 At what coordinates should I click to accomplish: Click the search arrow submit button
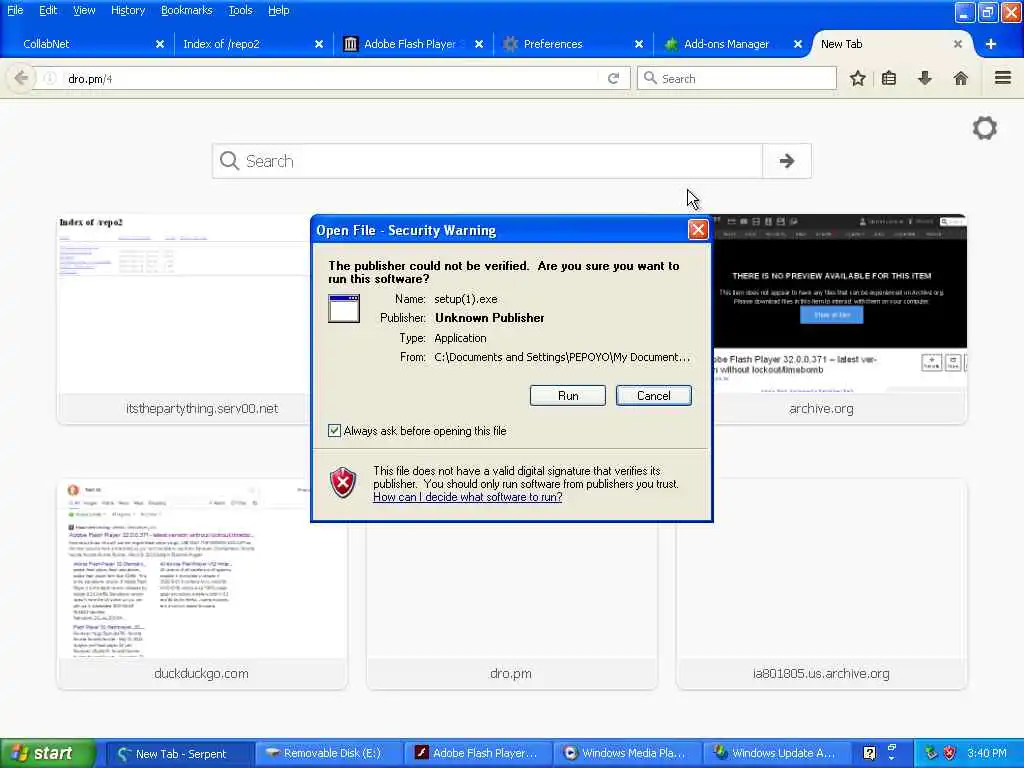point(786,161)
